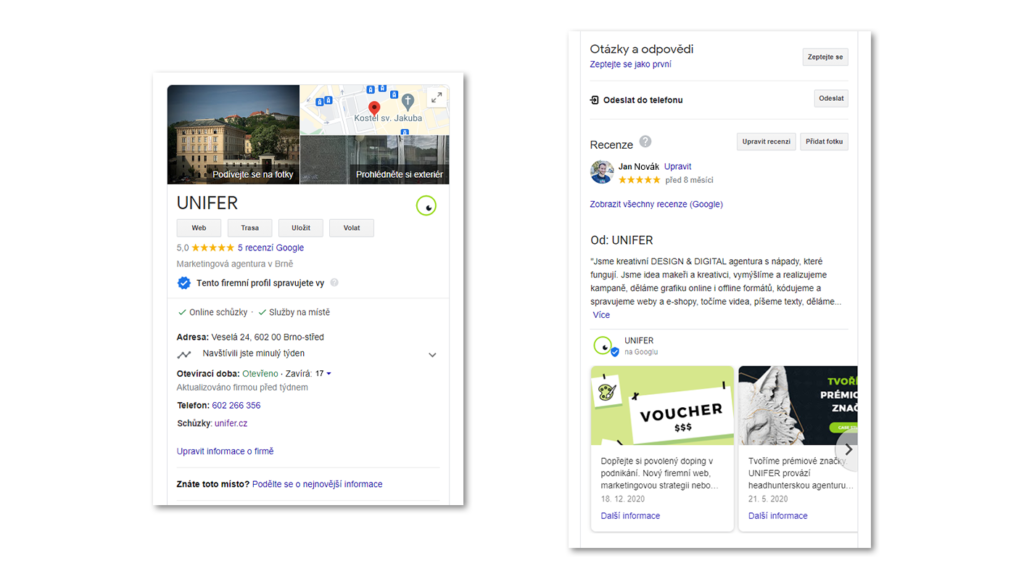Show next posts with carousel arrow

click(848, 450)
